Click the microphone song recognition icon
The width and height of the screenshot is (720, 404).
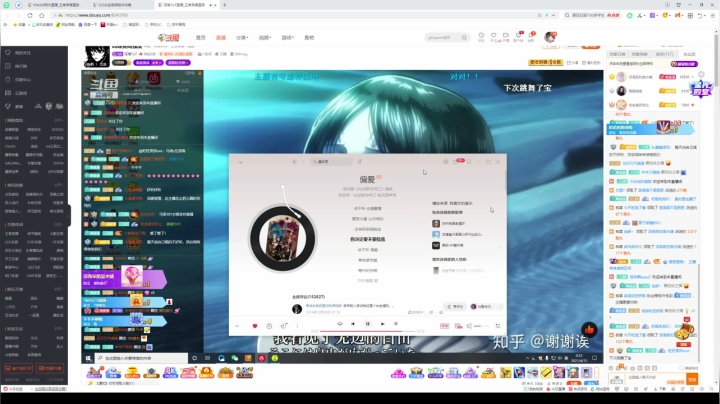pos(360,162)
